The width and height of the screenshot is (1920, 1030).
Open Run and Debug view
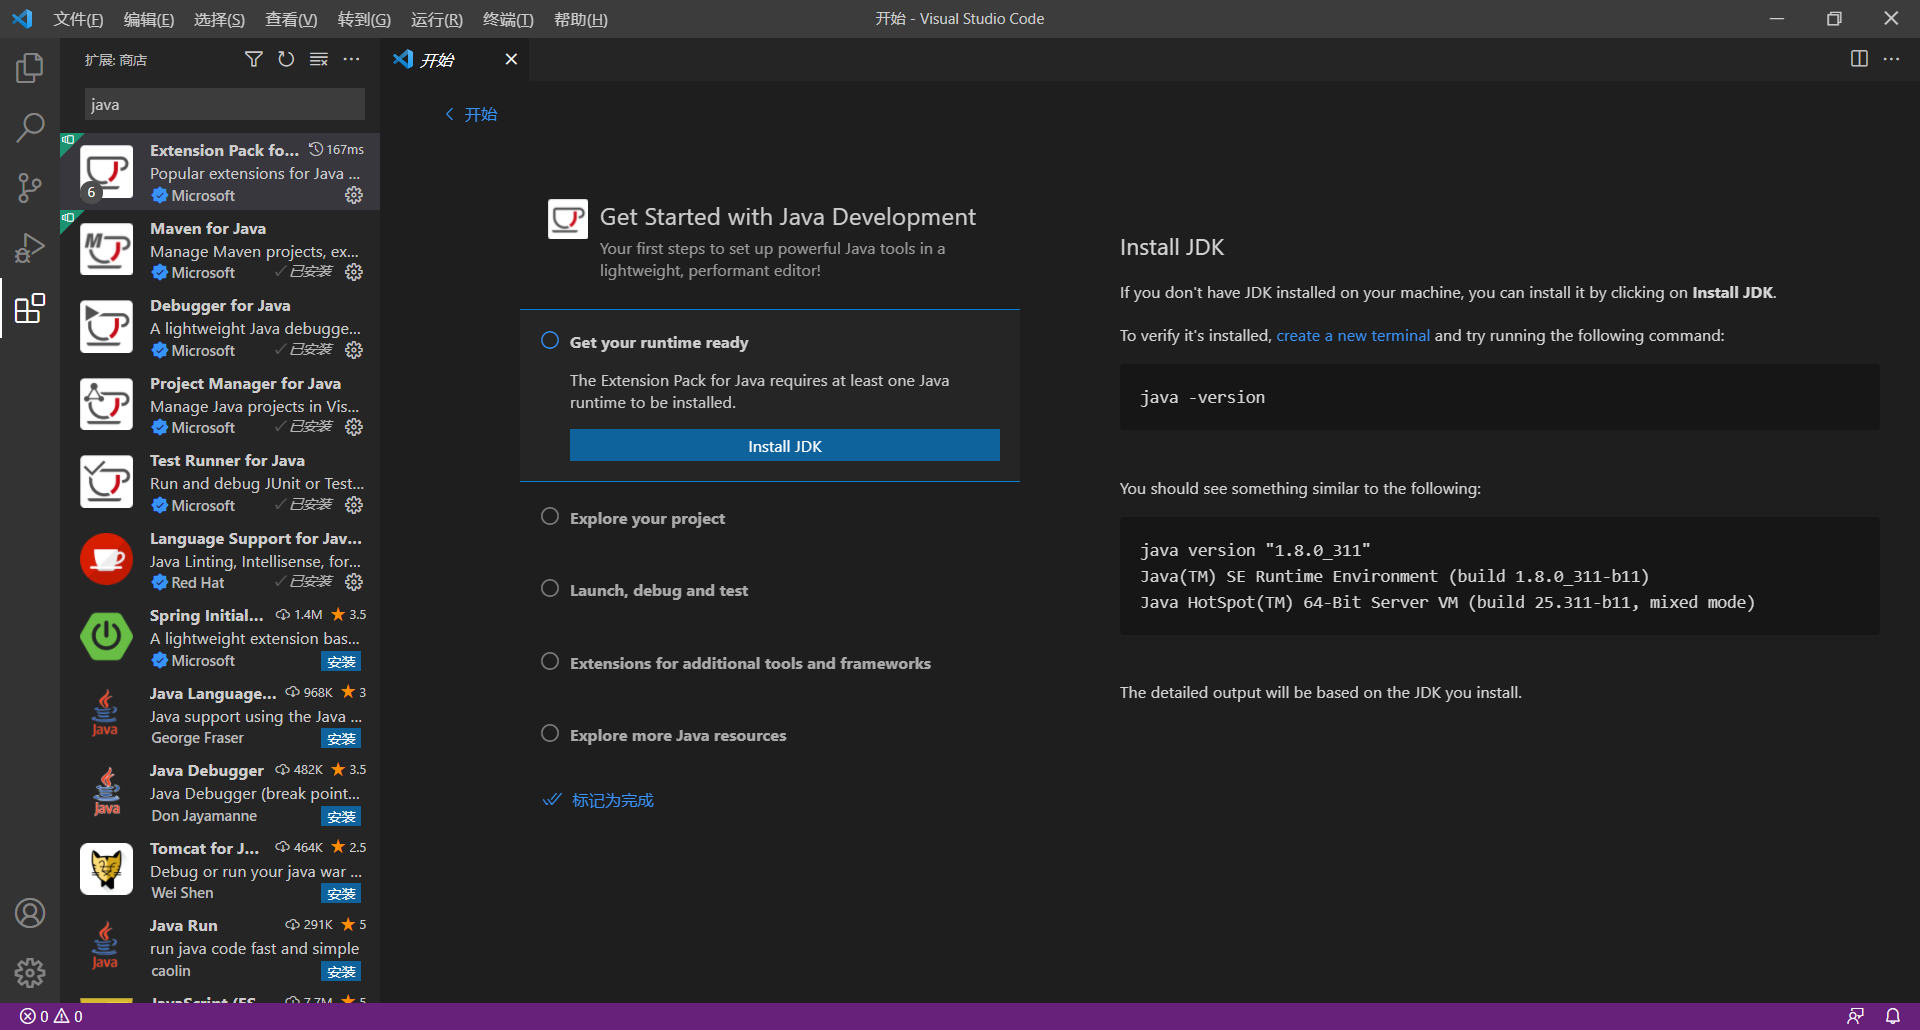point(30,247)
